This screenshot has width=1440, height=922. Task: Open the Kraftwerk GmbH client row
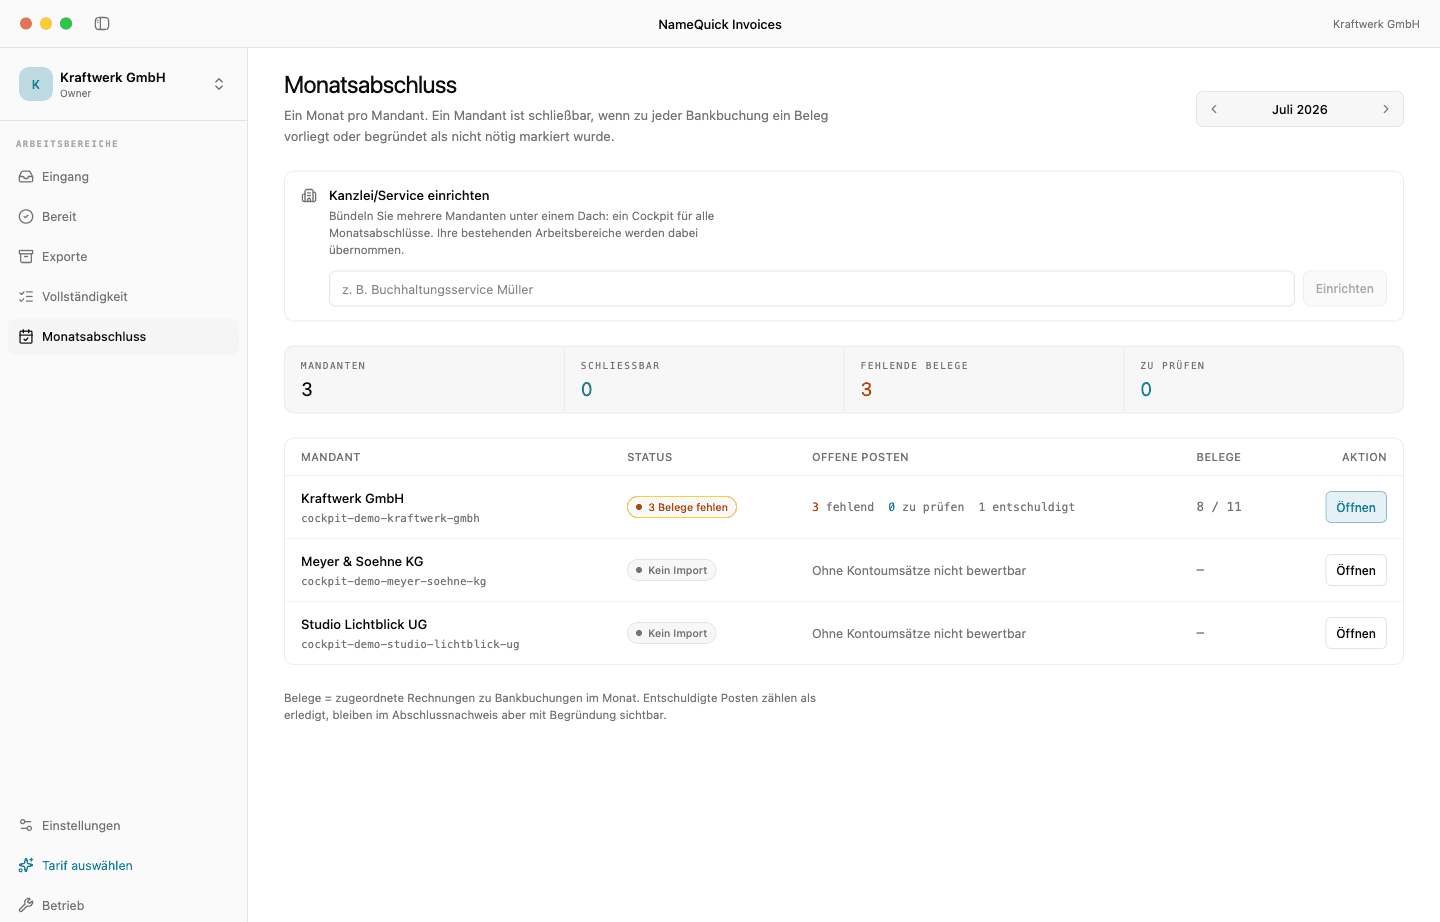tap(1356, 507)
